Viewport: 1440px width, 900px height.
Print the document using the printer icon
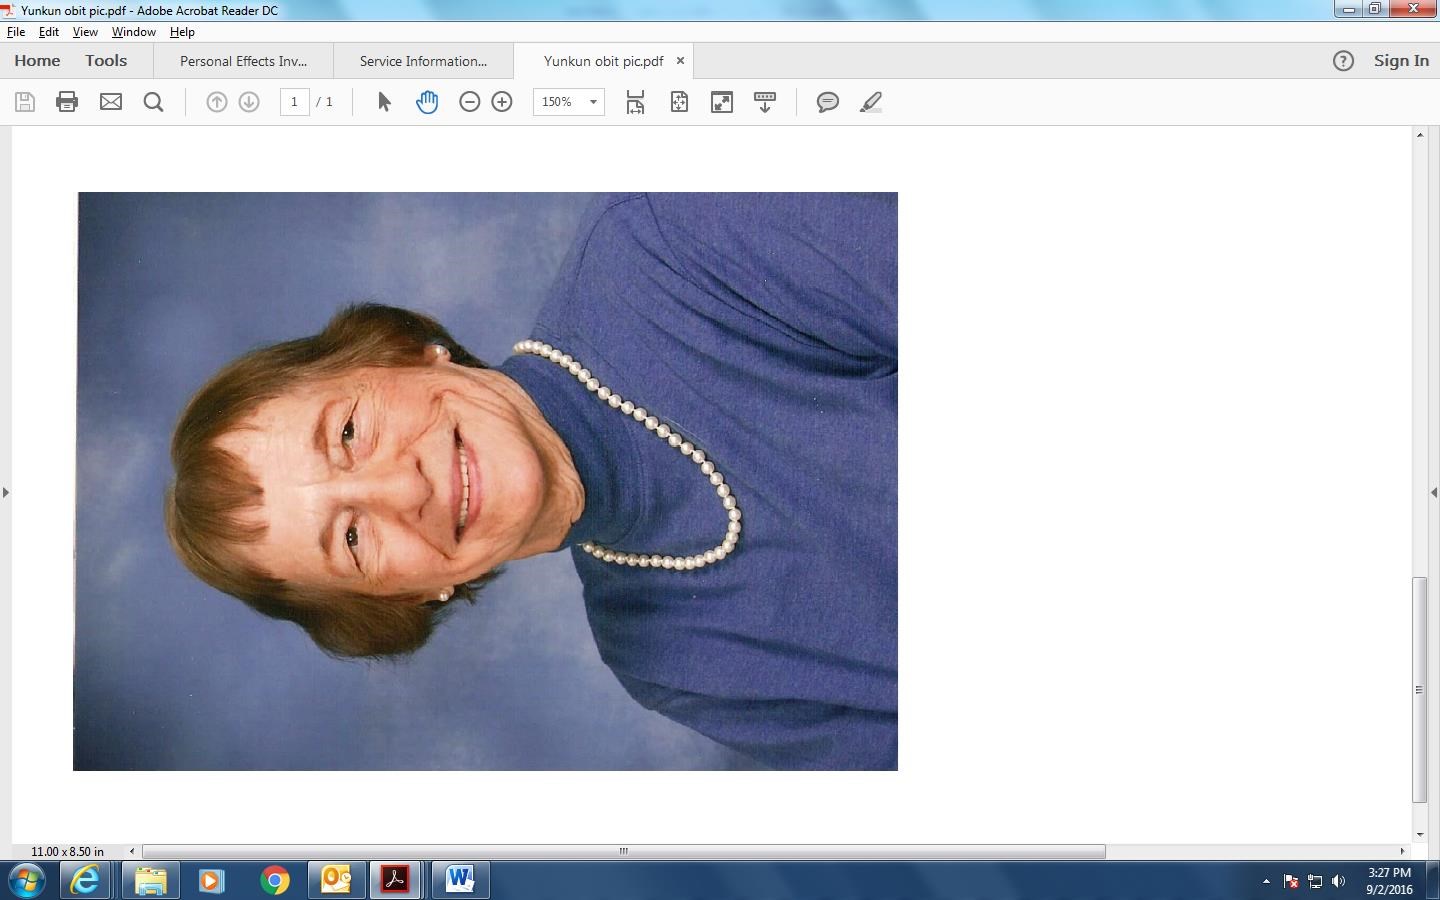(66, 101)
